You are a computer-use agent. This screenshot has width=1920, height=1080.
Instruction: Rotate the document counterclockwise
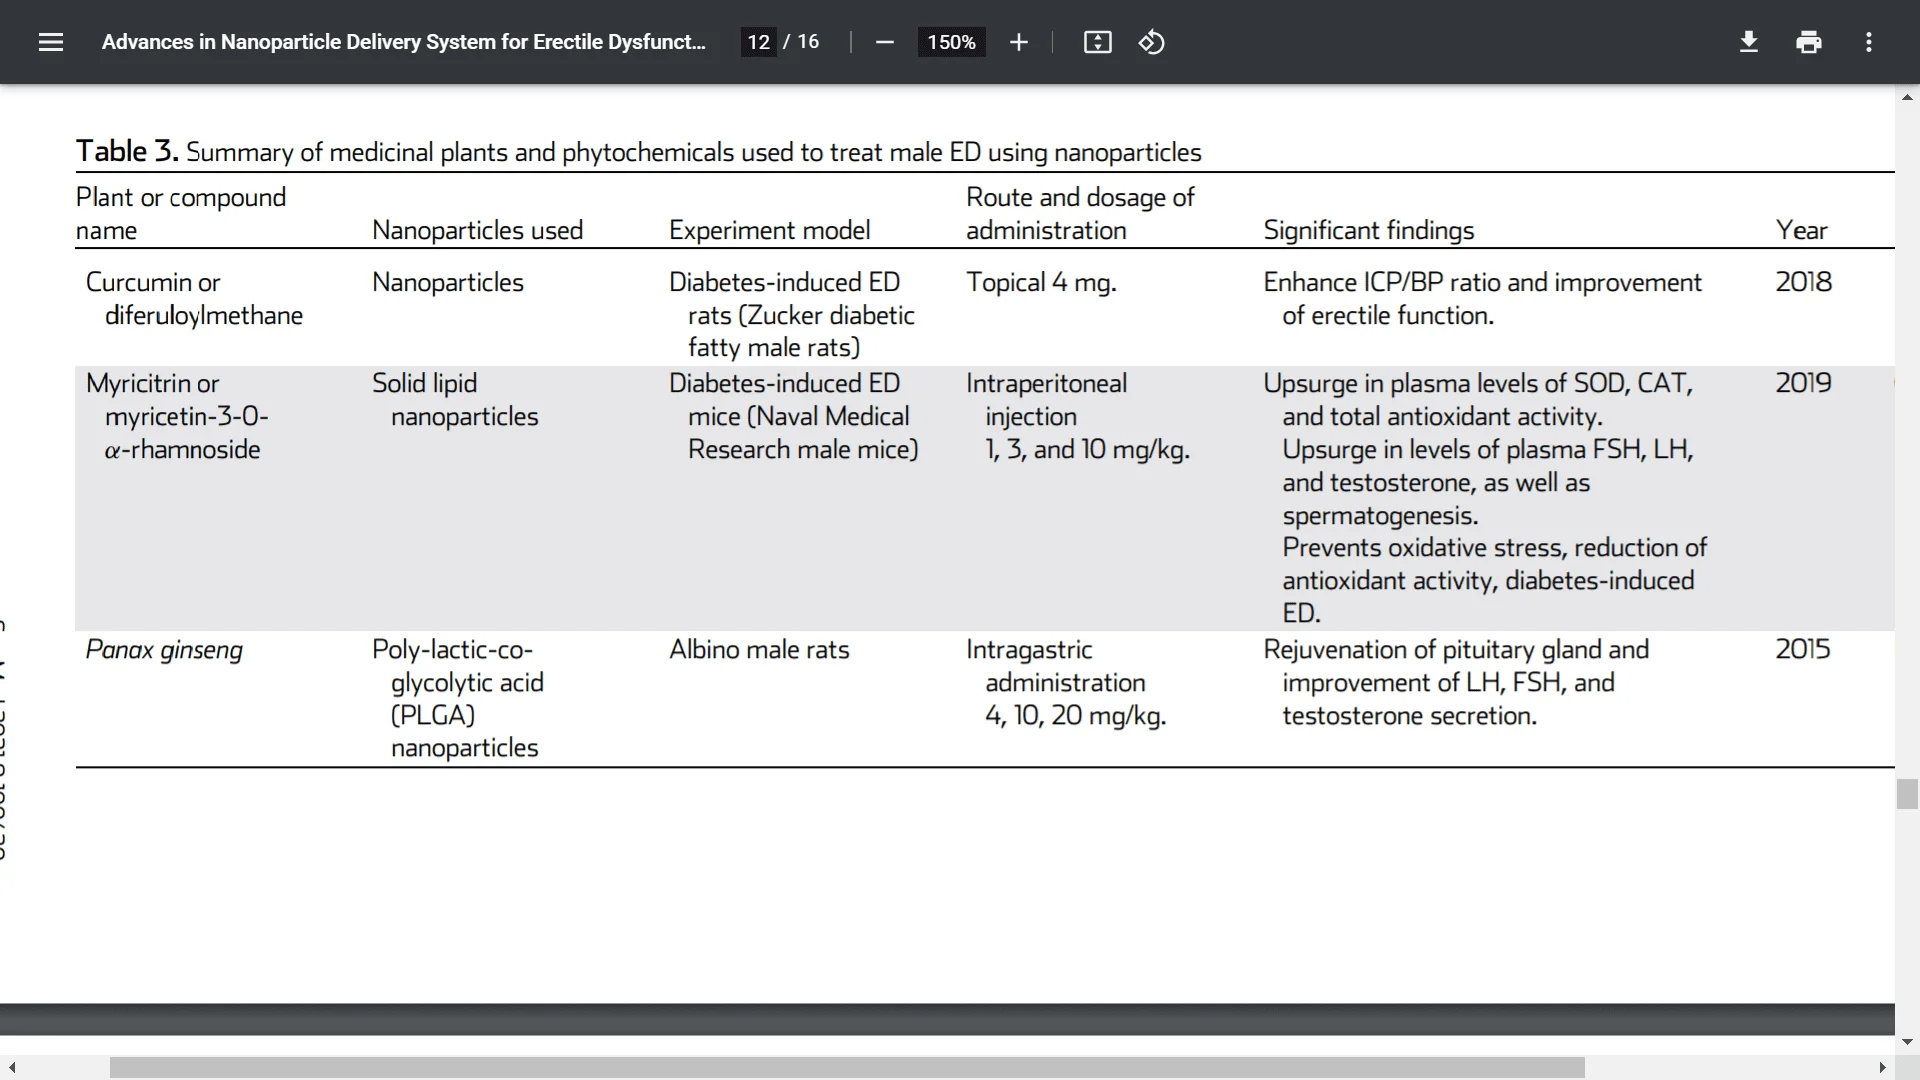[1151, 42]
